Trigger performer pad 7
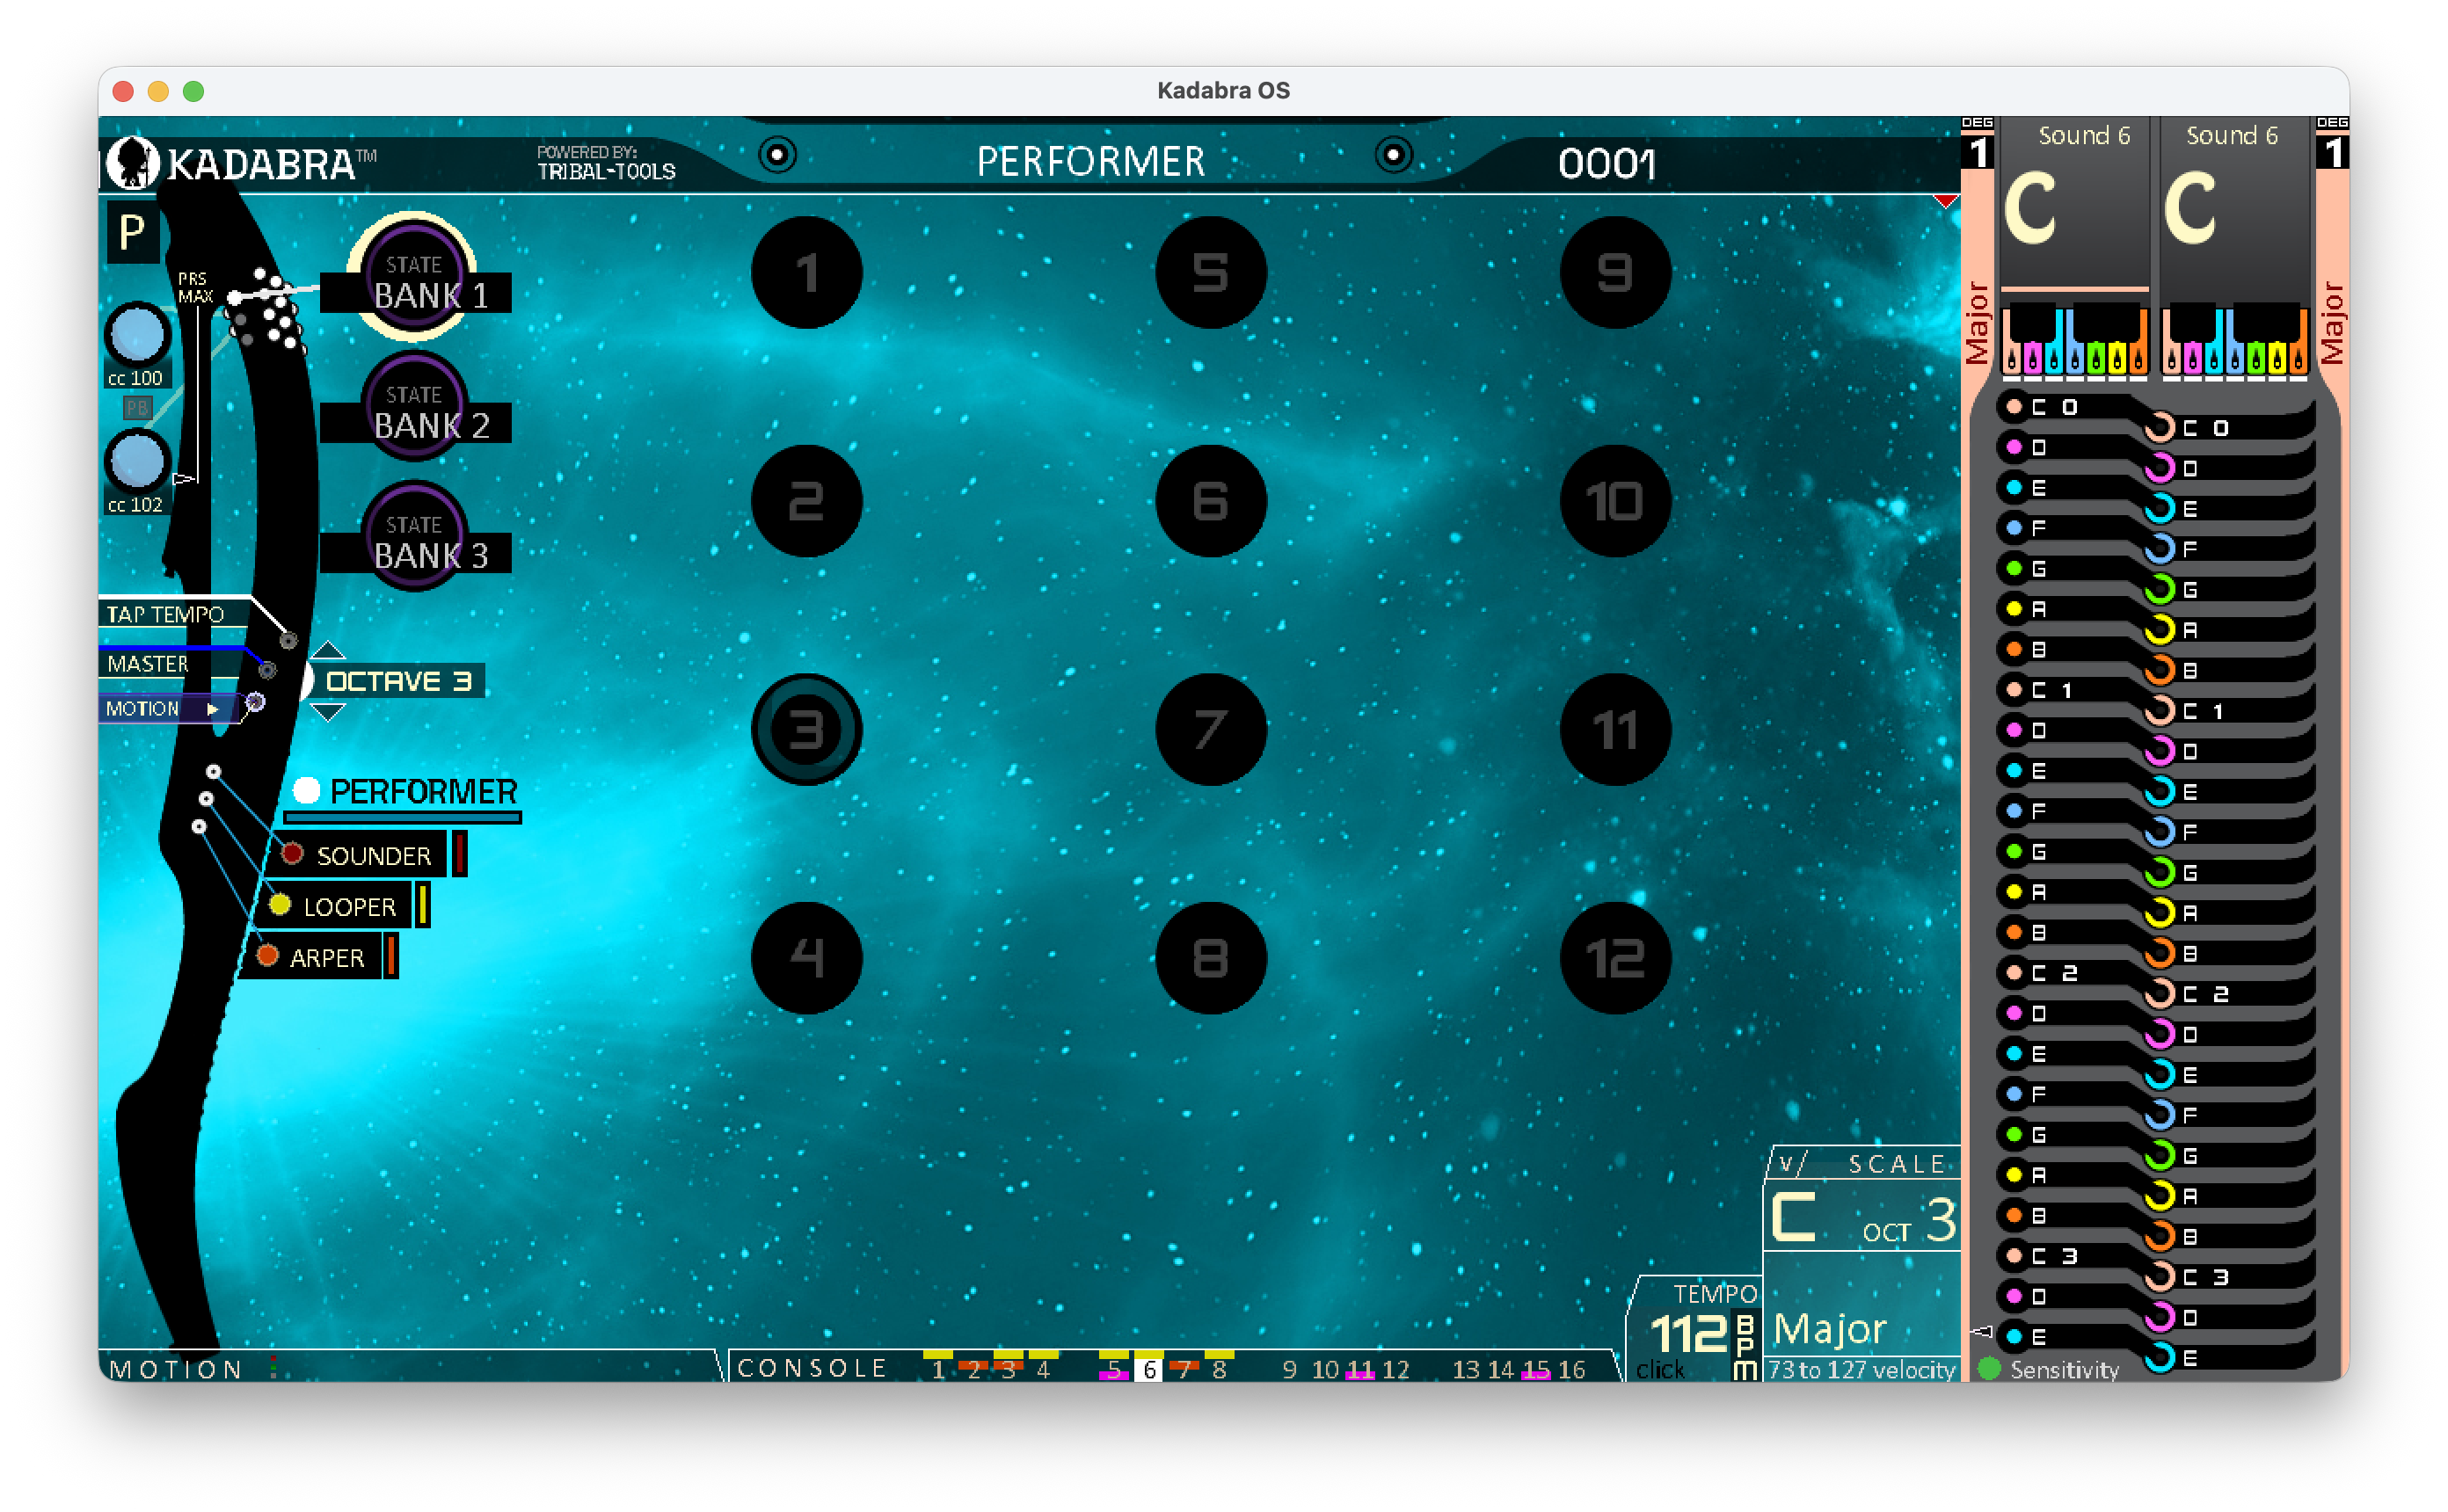The width and height of the screenshot is (2448, 1512). (1211, 729)
